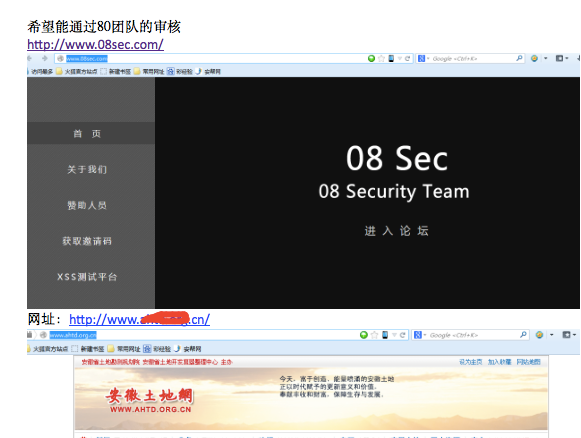
Task: Click the refresh icon in the ahtd address bar
Action: pyautogui.click(x=402, y=335)
